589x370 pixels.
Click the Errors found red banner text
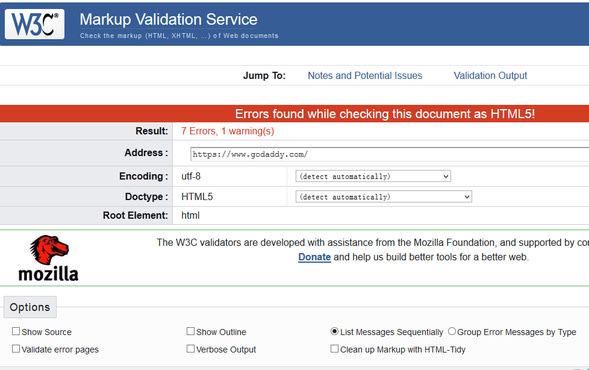pyautogui.click(x=385, y=114)
